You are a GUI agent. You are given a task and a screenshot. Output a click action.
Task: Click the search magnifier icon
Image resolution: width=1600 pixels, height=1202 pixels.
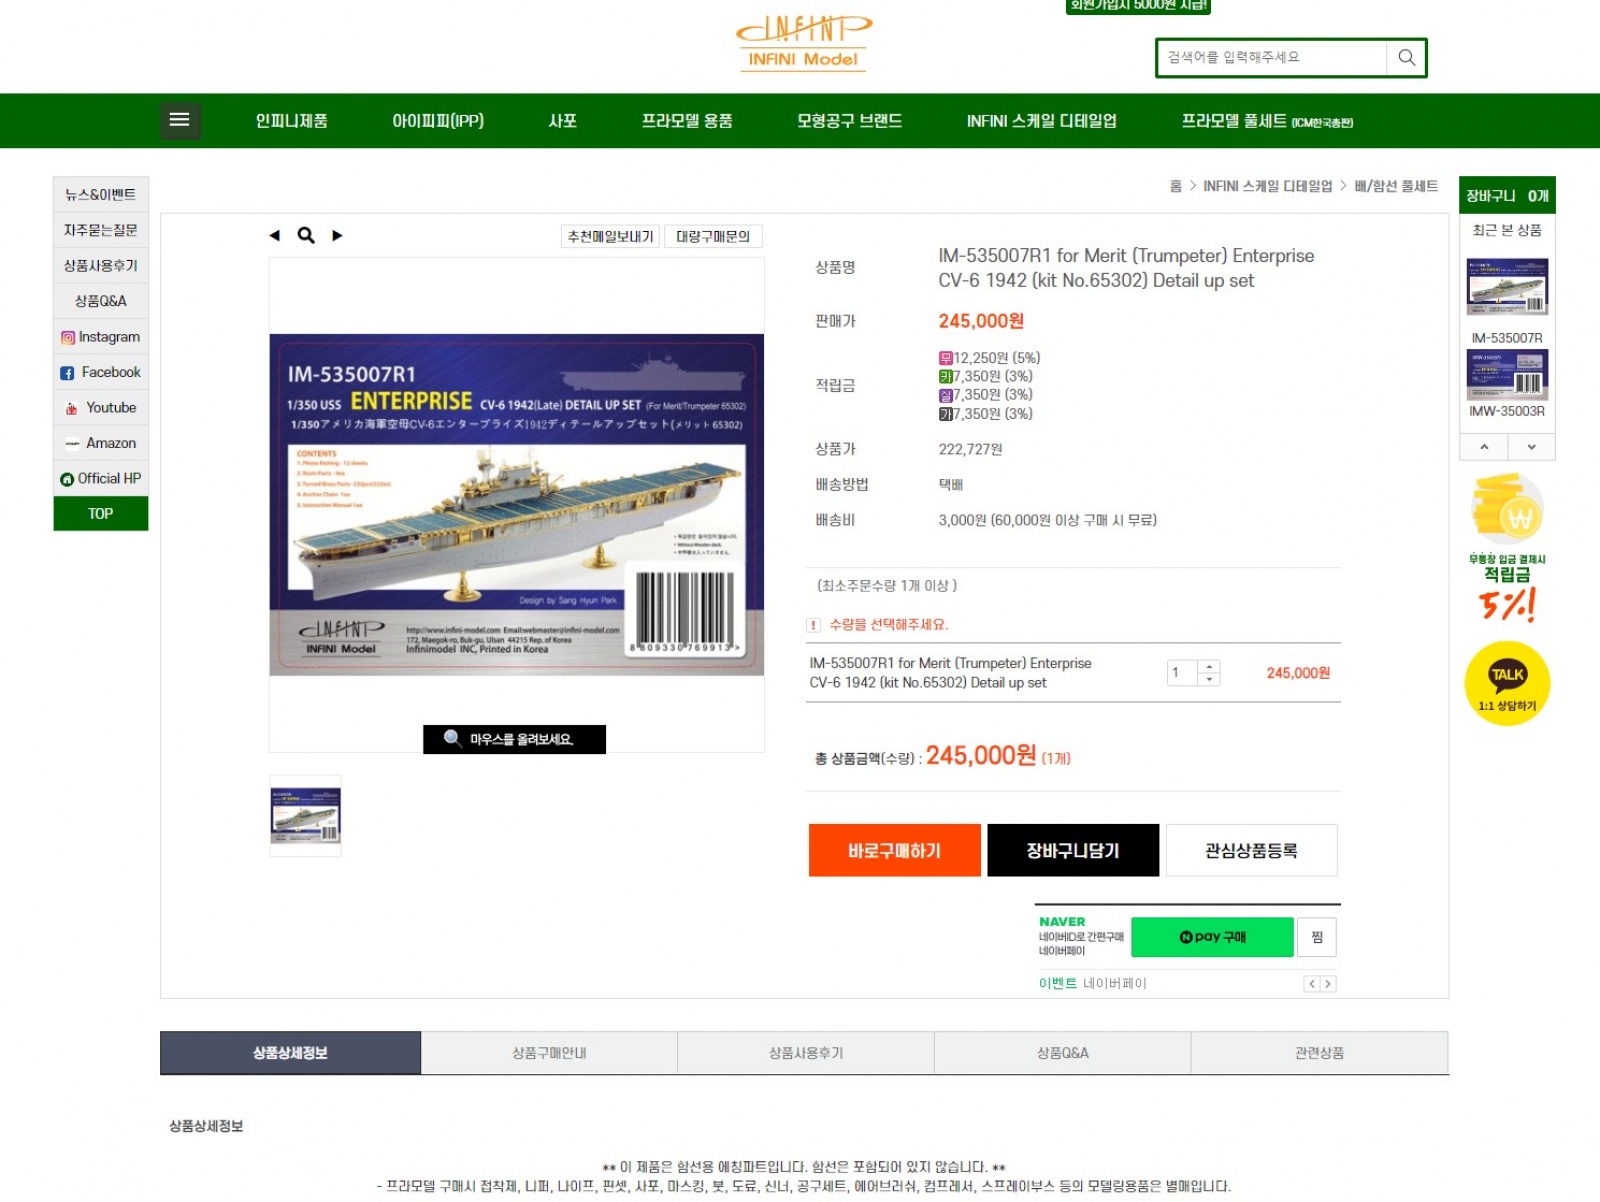pos(1406,58)
